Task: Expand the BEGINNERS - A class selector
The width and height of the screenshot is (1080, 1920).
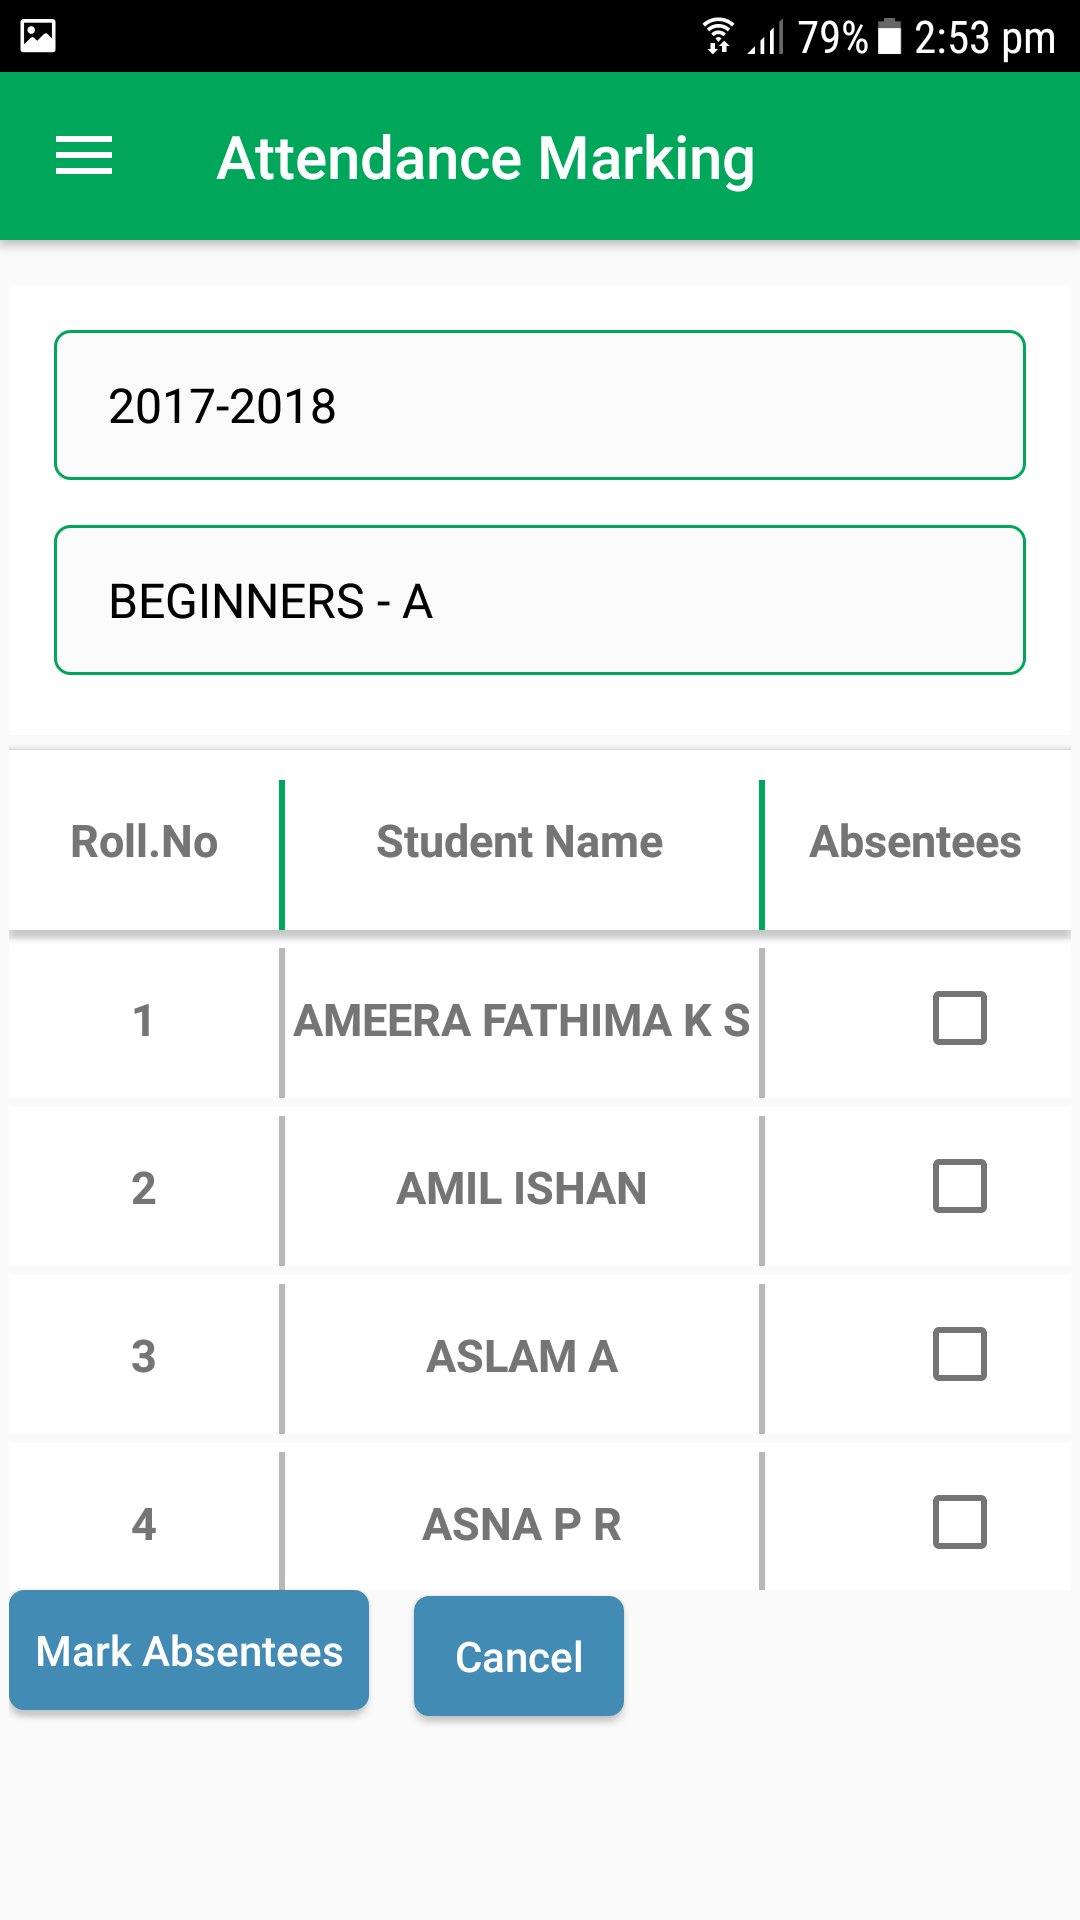Action: [x=540, y=600]
